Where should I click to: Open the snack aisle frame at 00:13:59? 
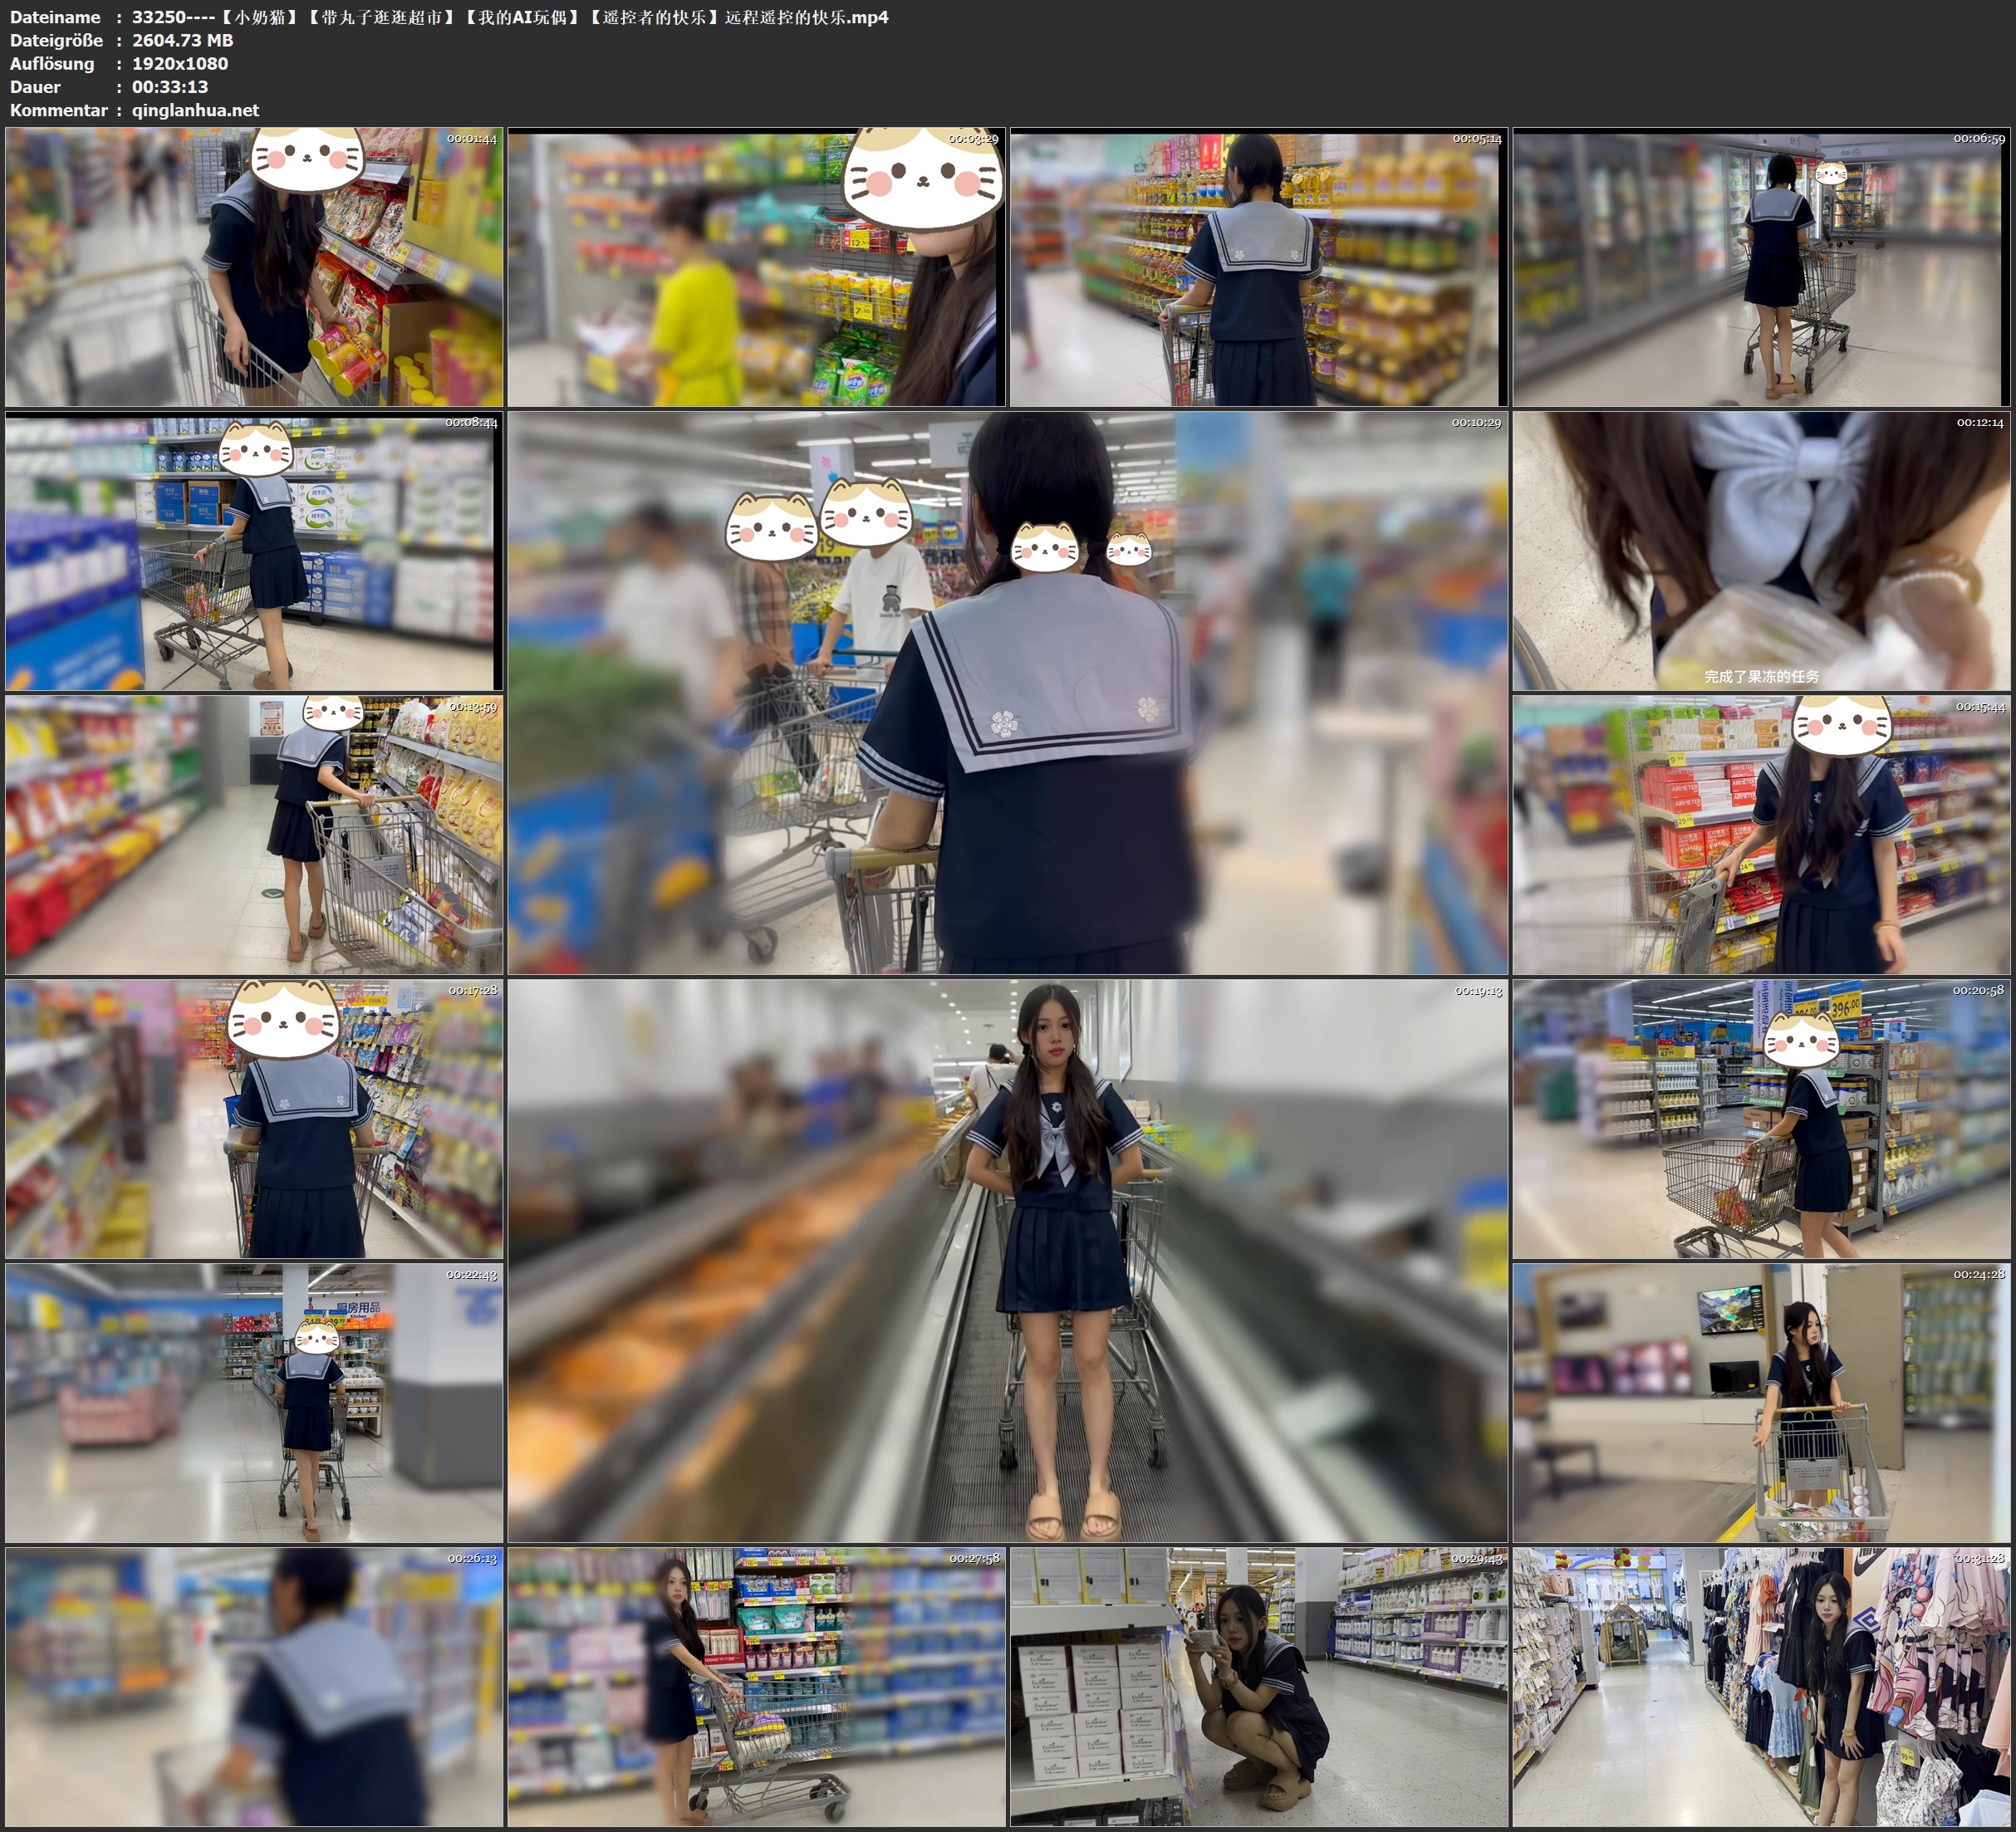(254, 835)
